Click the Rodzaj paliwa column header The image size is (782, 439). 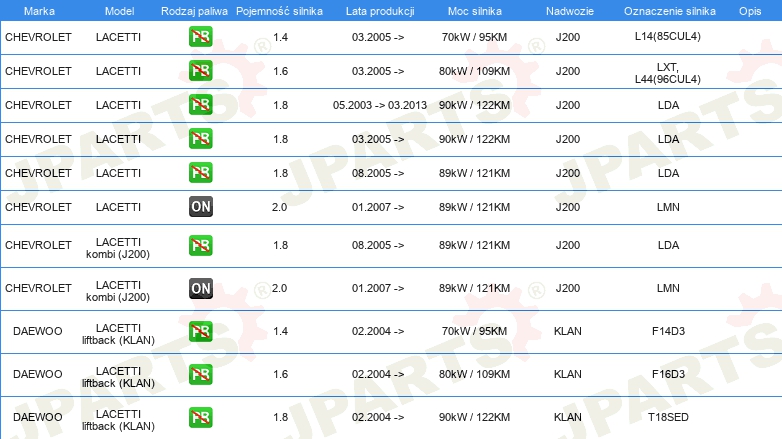pyautogui.click(x=194, y=11)
